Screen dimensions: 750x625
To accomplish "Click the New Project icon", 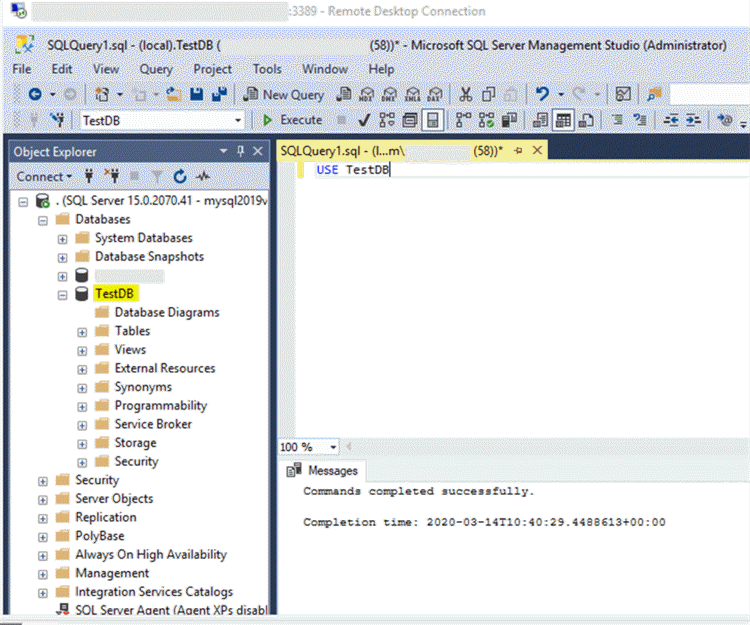I will (x=102, y=94).
